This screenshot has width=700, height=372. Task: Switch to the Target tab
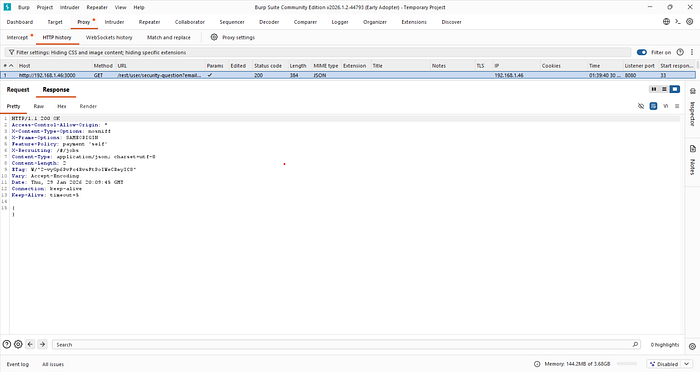55,22
